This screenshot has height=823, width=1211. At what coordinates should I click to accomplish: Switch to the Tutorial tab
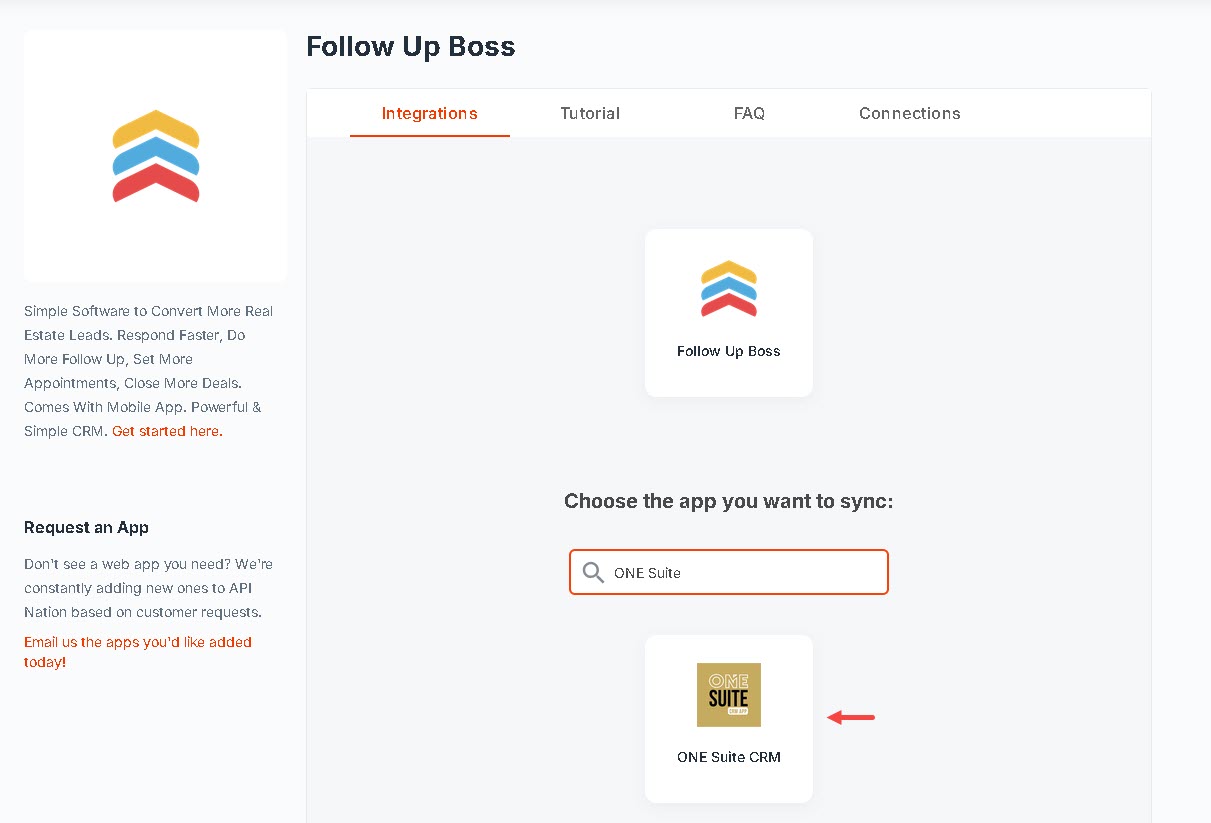tap(590, 113)
